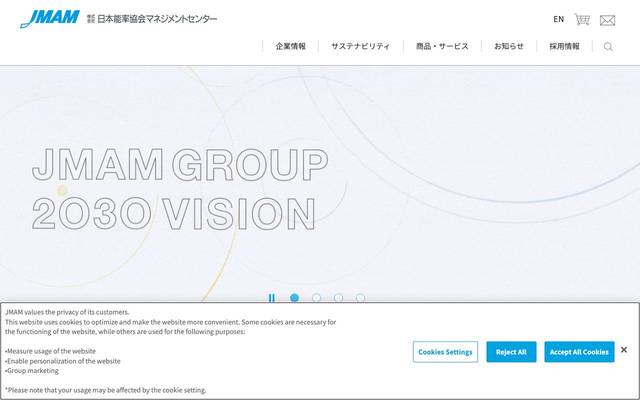Open the envelope contact icon

[x=607, y=20]
